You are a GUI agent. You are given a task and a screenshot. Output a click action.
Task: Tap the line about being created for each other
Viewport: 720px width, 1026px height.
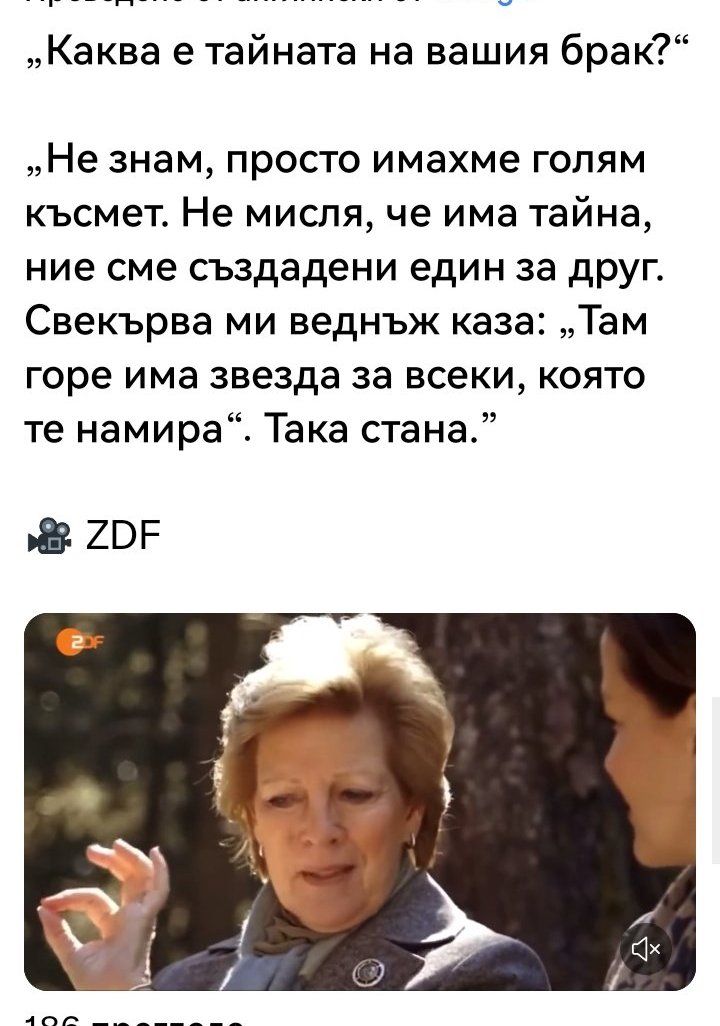tap(344, 267)
